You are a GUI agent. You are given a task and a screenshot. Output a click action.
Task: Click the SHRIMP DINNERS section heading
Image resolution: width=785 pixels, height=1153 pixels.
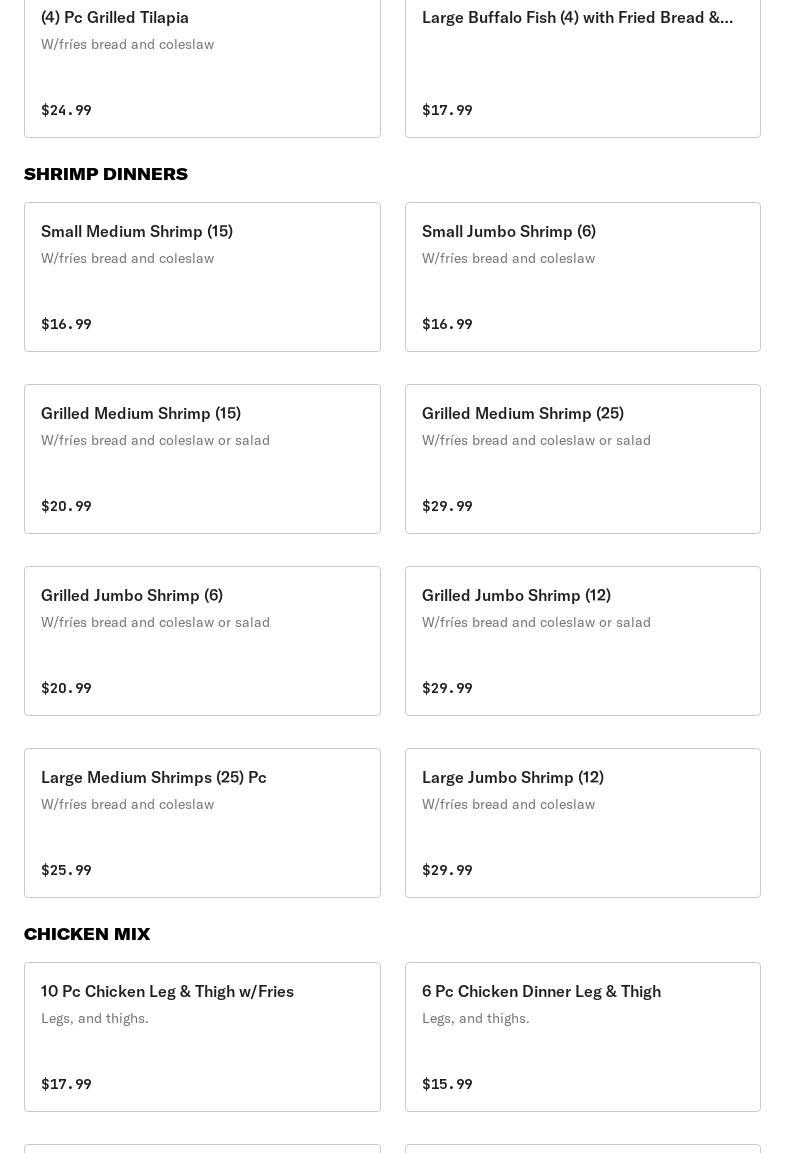106,174
